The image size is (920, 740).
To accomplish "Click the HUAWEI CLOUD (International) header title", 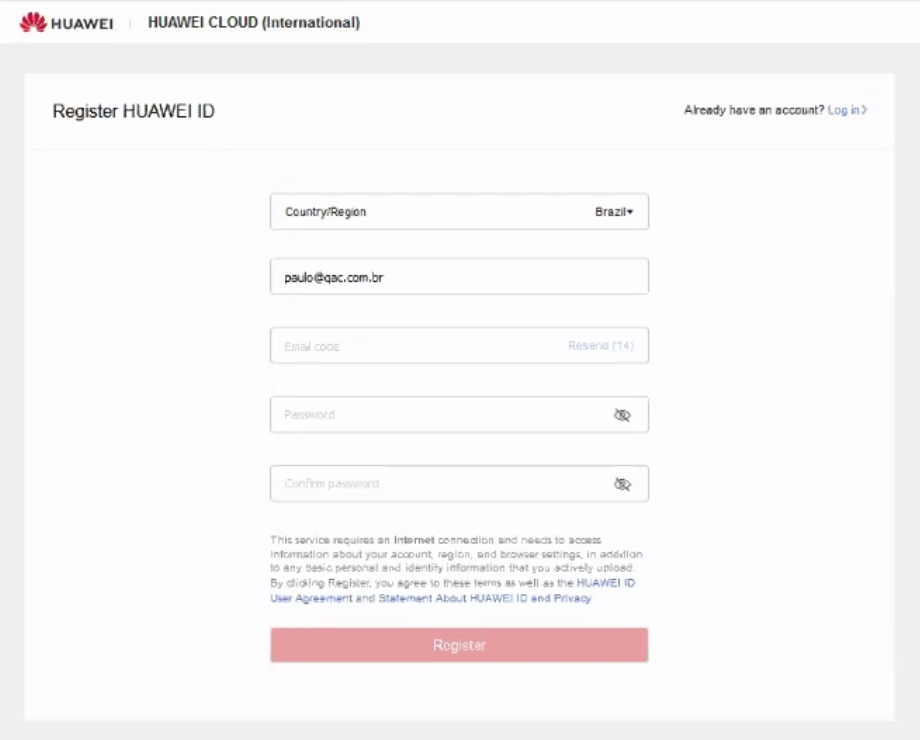I will [253, 22].
